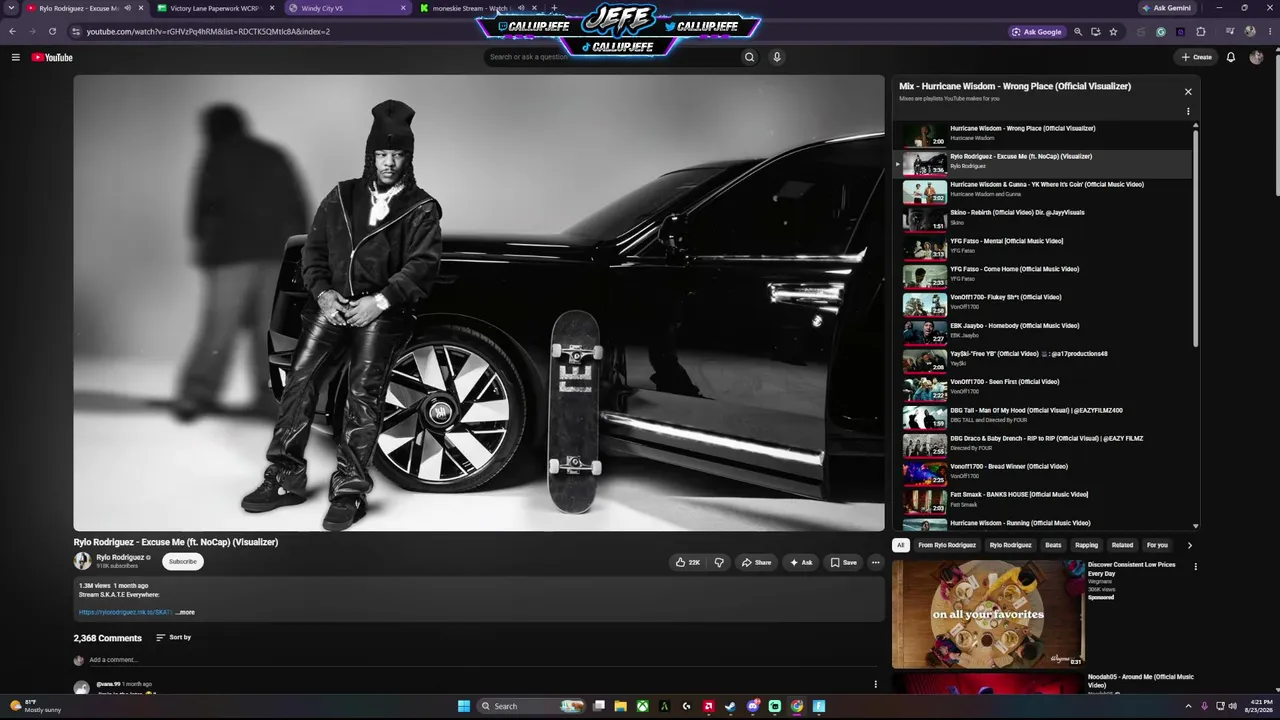The image size is (1280, 720).
Task: Switch to the Victory Lane Paperwork tab
Action: [x=214, y=8]
